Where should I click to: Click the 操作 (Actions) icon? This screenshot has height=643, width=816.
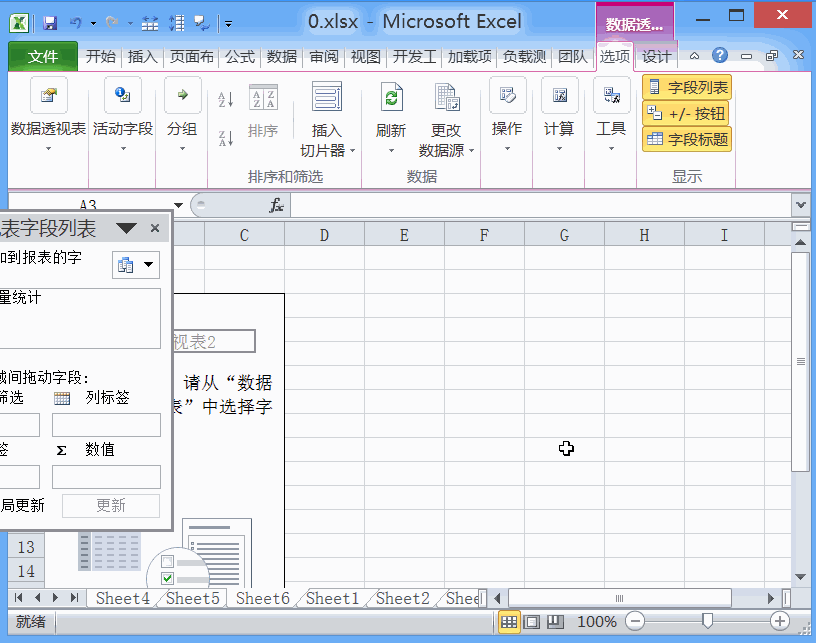tap(507, 95)
